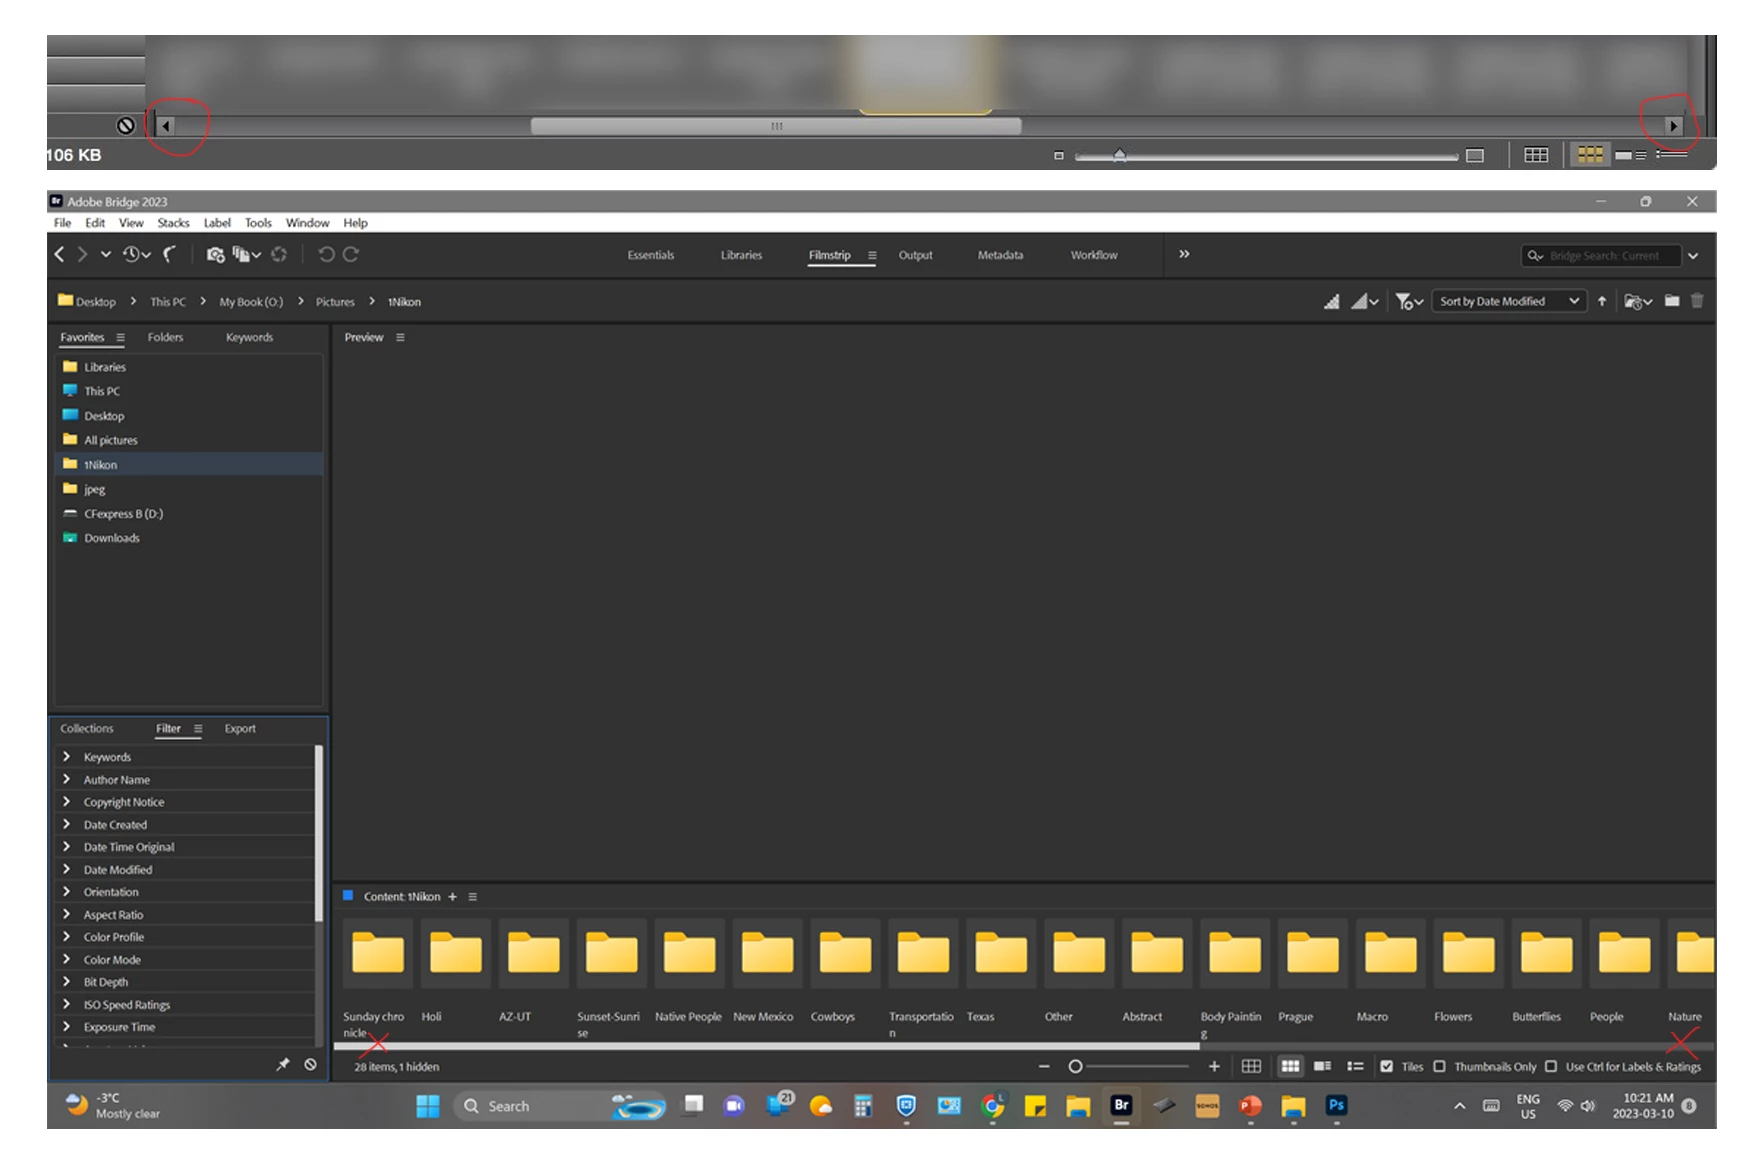Click clear filter icon in Filter panel
This screenshot has height=1172, width=1764.
(311, 1065)
